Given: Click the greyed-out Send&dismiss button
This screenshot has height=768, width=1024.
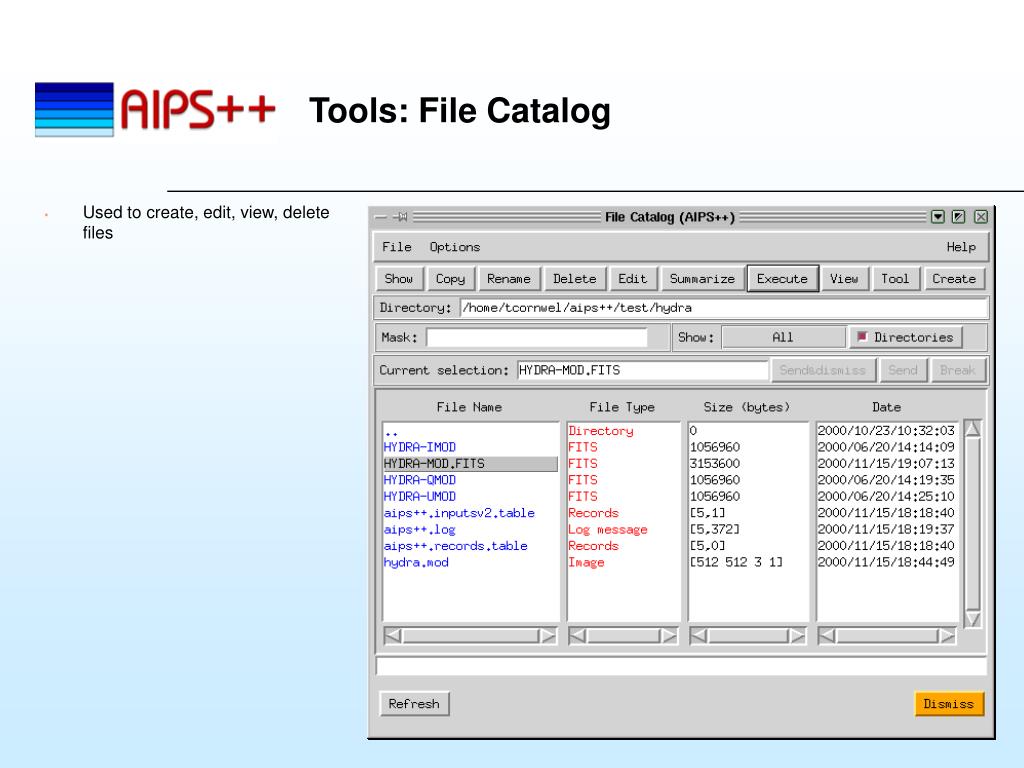Looking at the screenshot, I should point(822,370).
